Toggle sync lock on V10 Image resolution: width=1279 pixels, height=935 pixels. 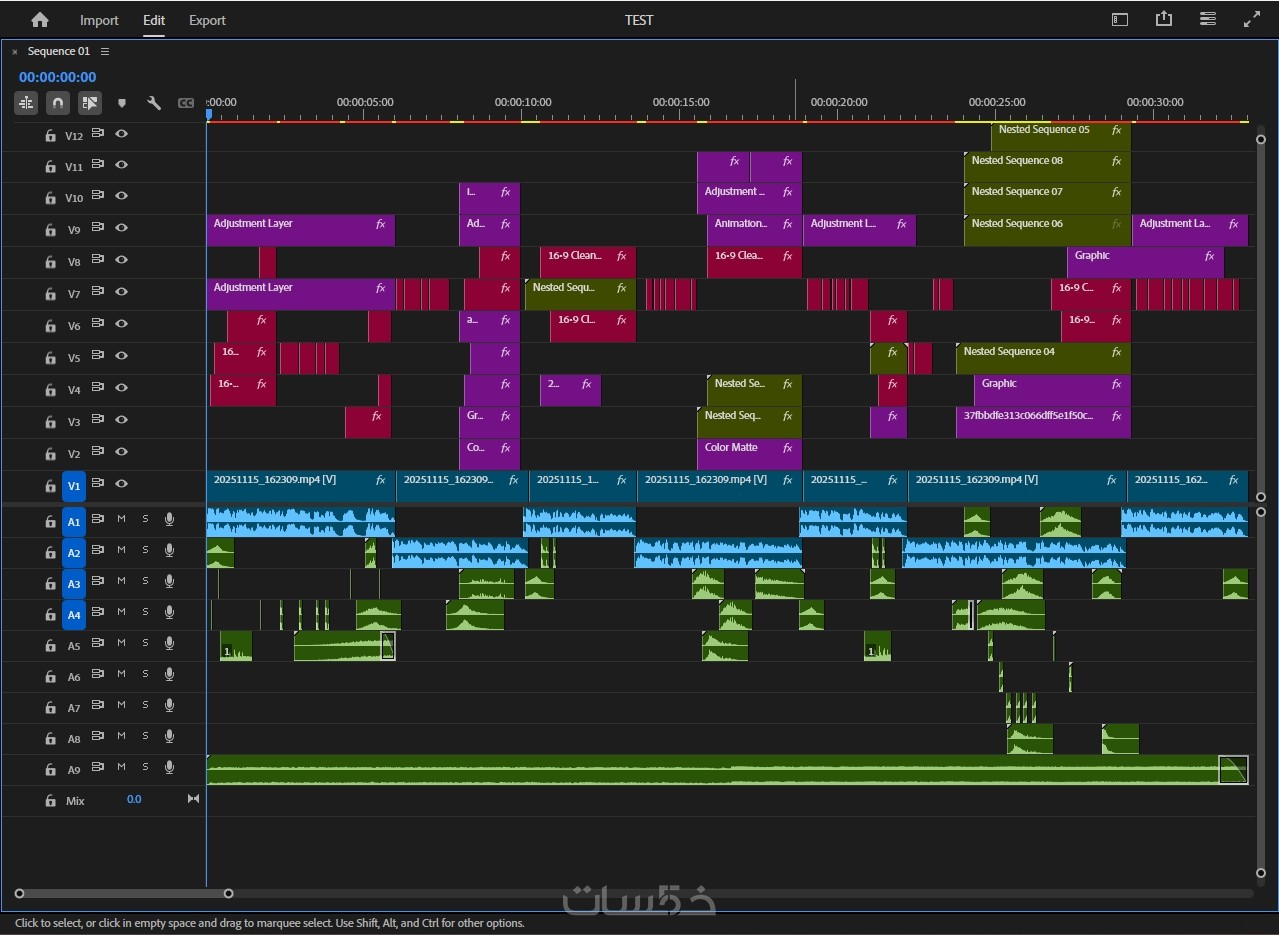(98, 196)
